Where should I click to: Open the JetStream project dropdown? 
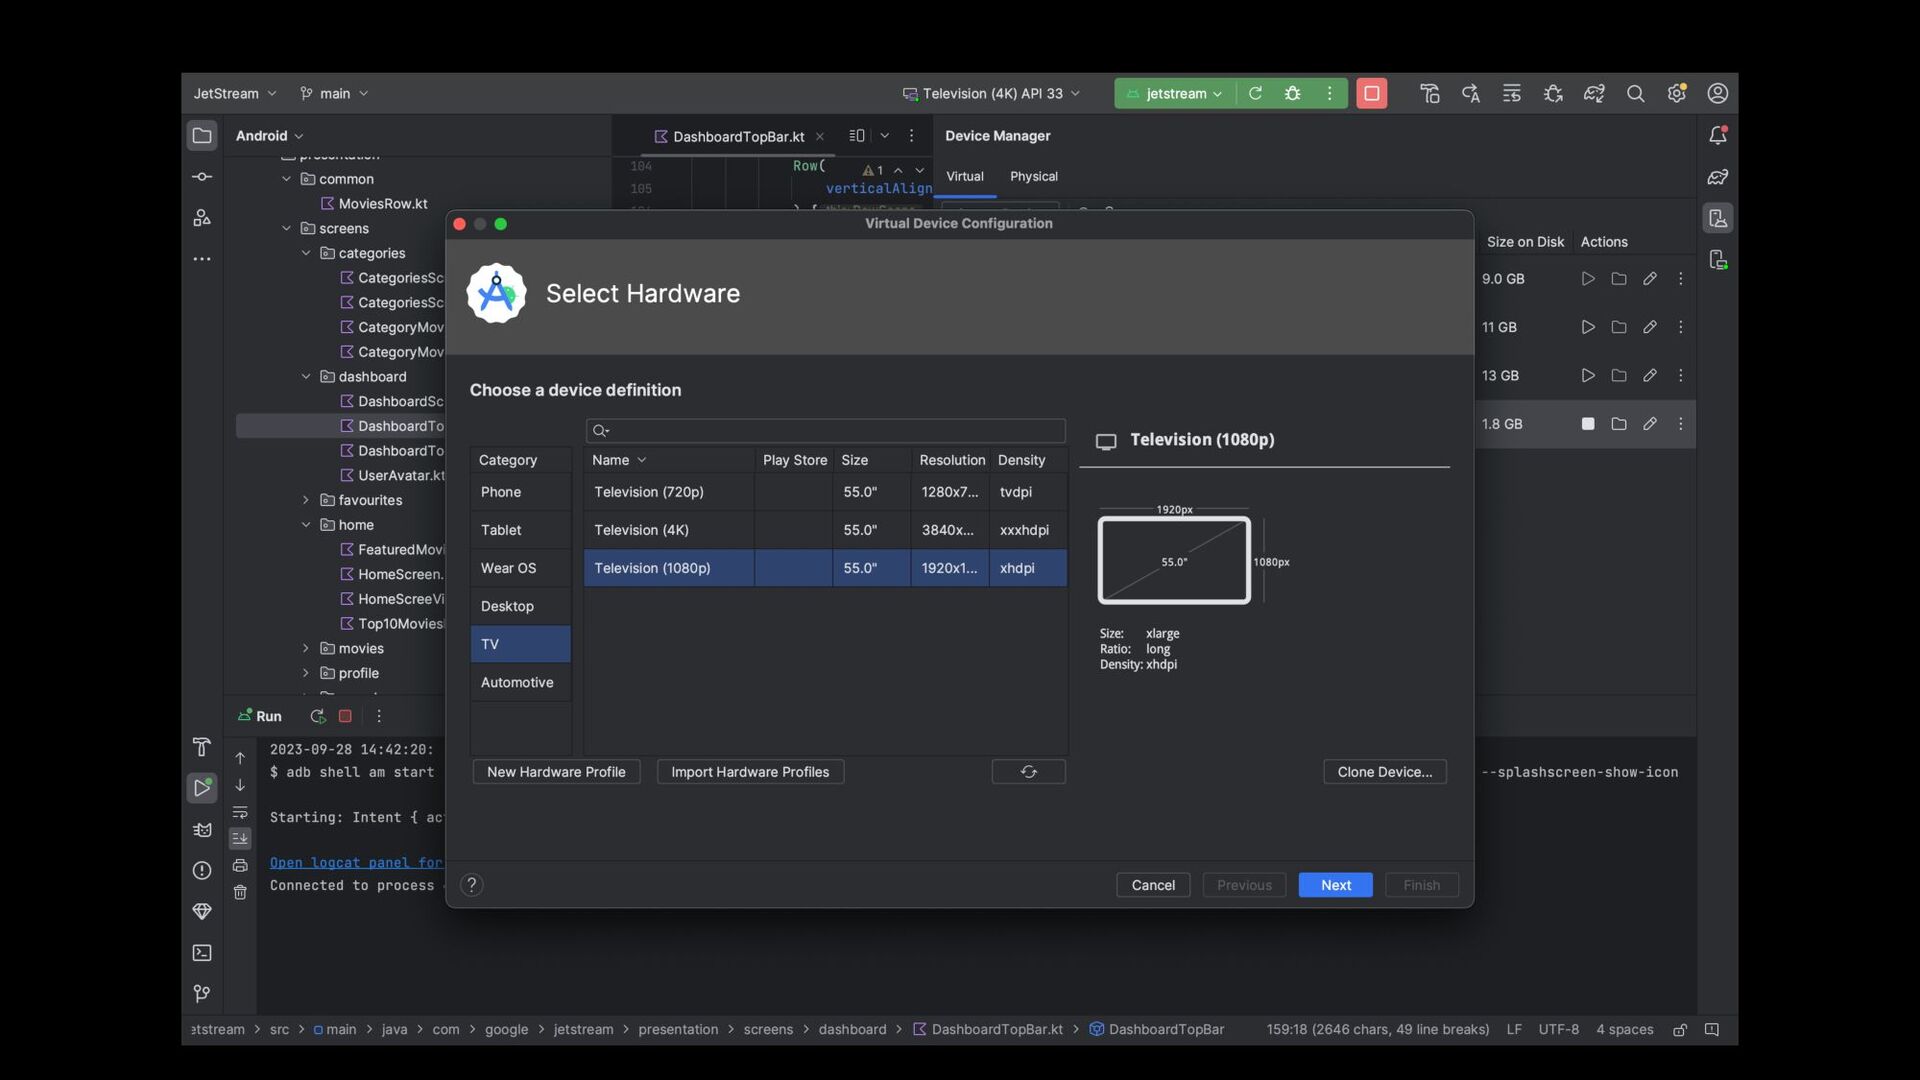[235, 93]
